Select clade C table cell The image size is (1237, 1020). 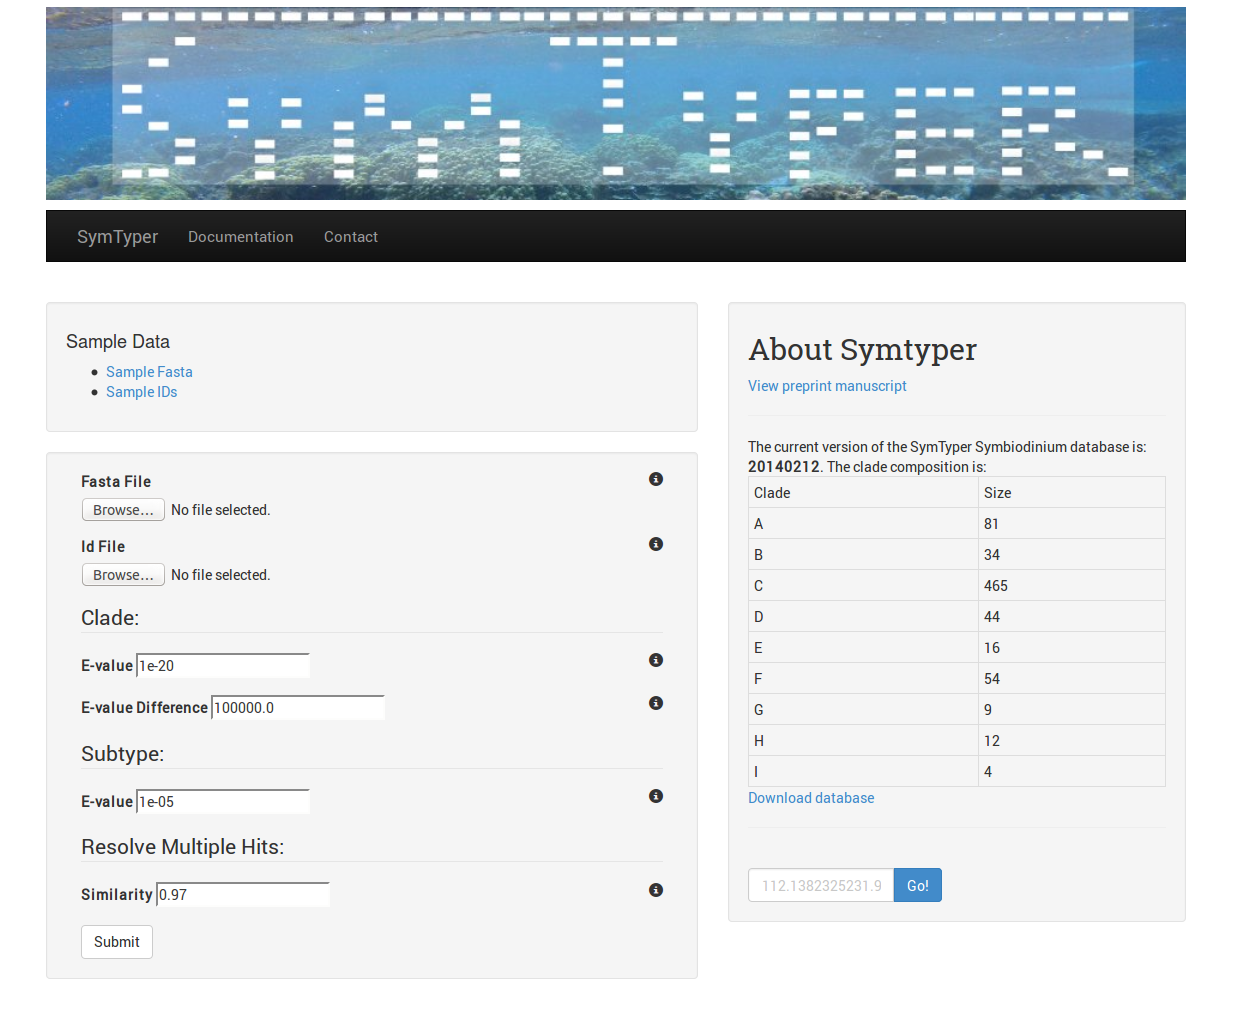pos(863,586)
